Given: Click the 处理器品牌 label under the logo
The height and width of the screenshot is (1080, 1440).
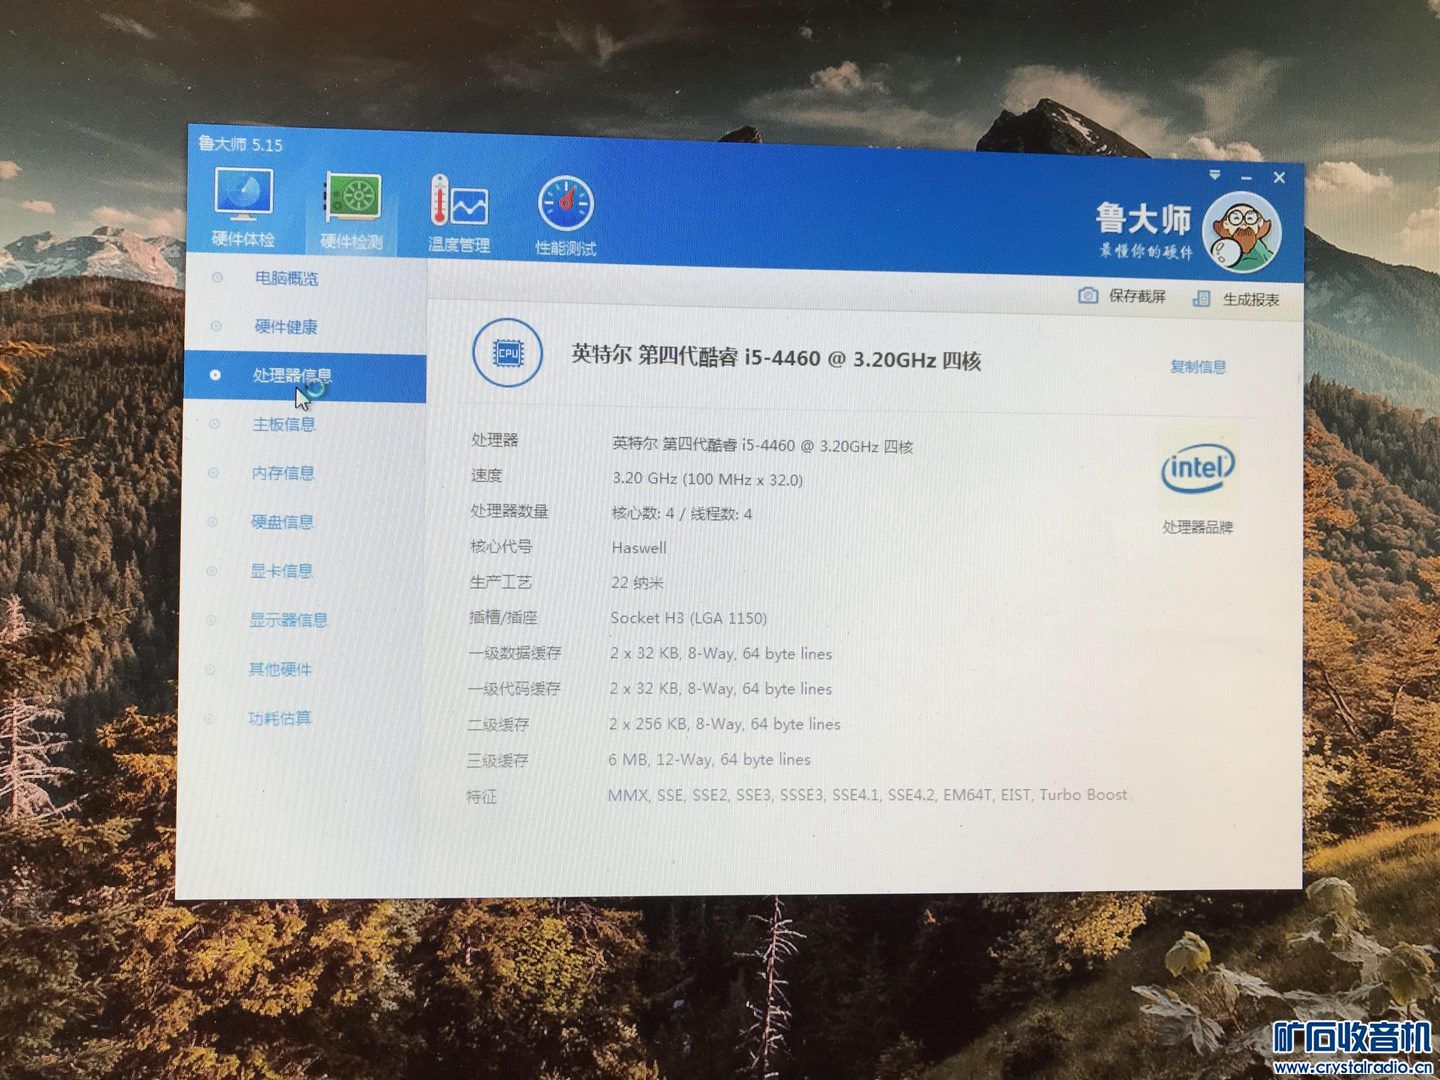Looking at the screenshot, I should click(1198, 527).
